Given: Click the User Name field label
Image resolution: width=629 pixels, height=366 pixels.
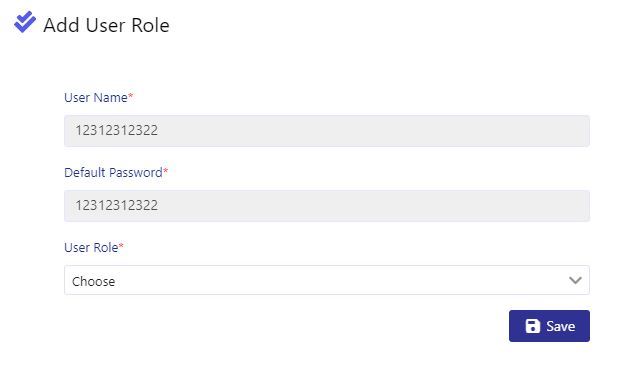Looking at the screenshot, I should click(96, 98).
